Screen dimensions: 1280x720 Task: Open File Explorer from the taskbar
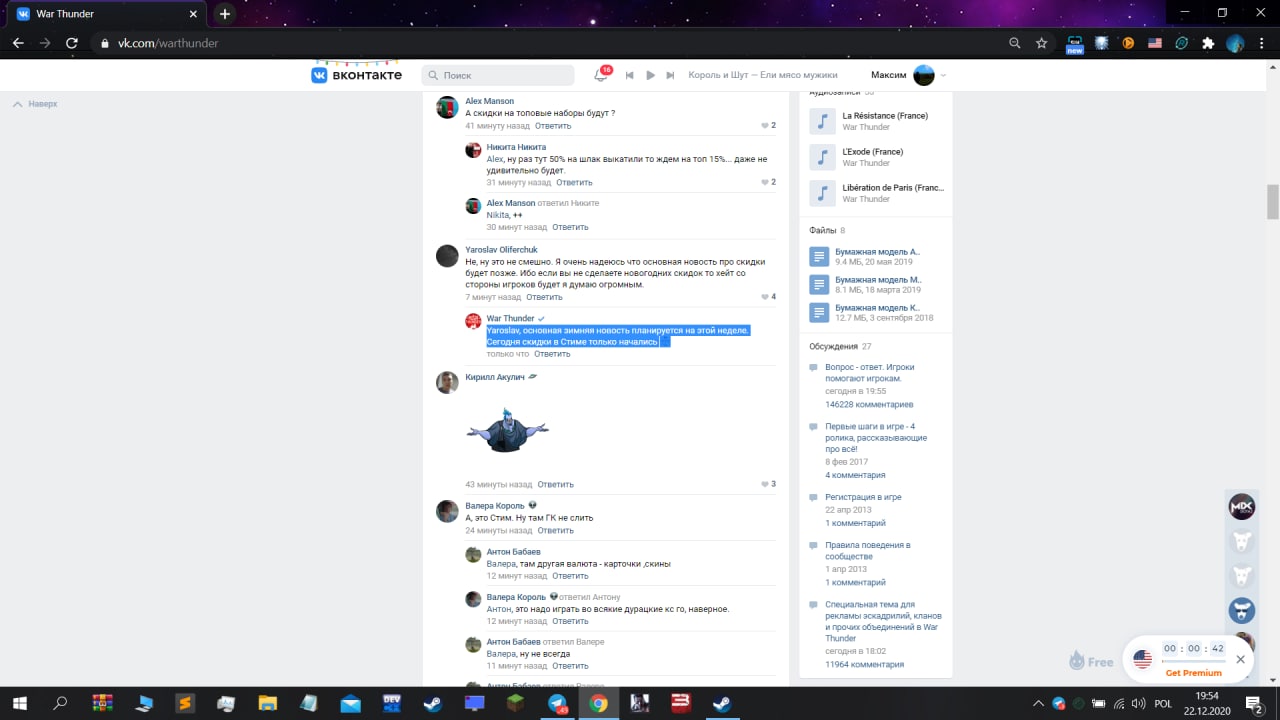pos(267,703)
